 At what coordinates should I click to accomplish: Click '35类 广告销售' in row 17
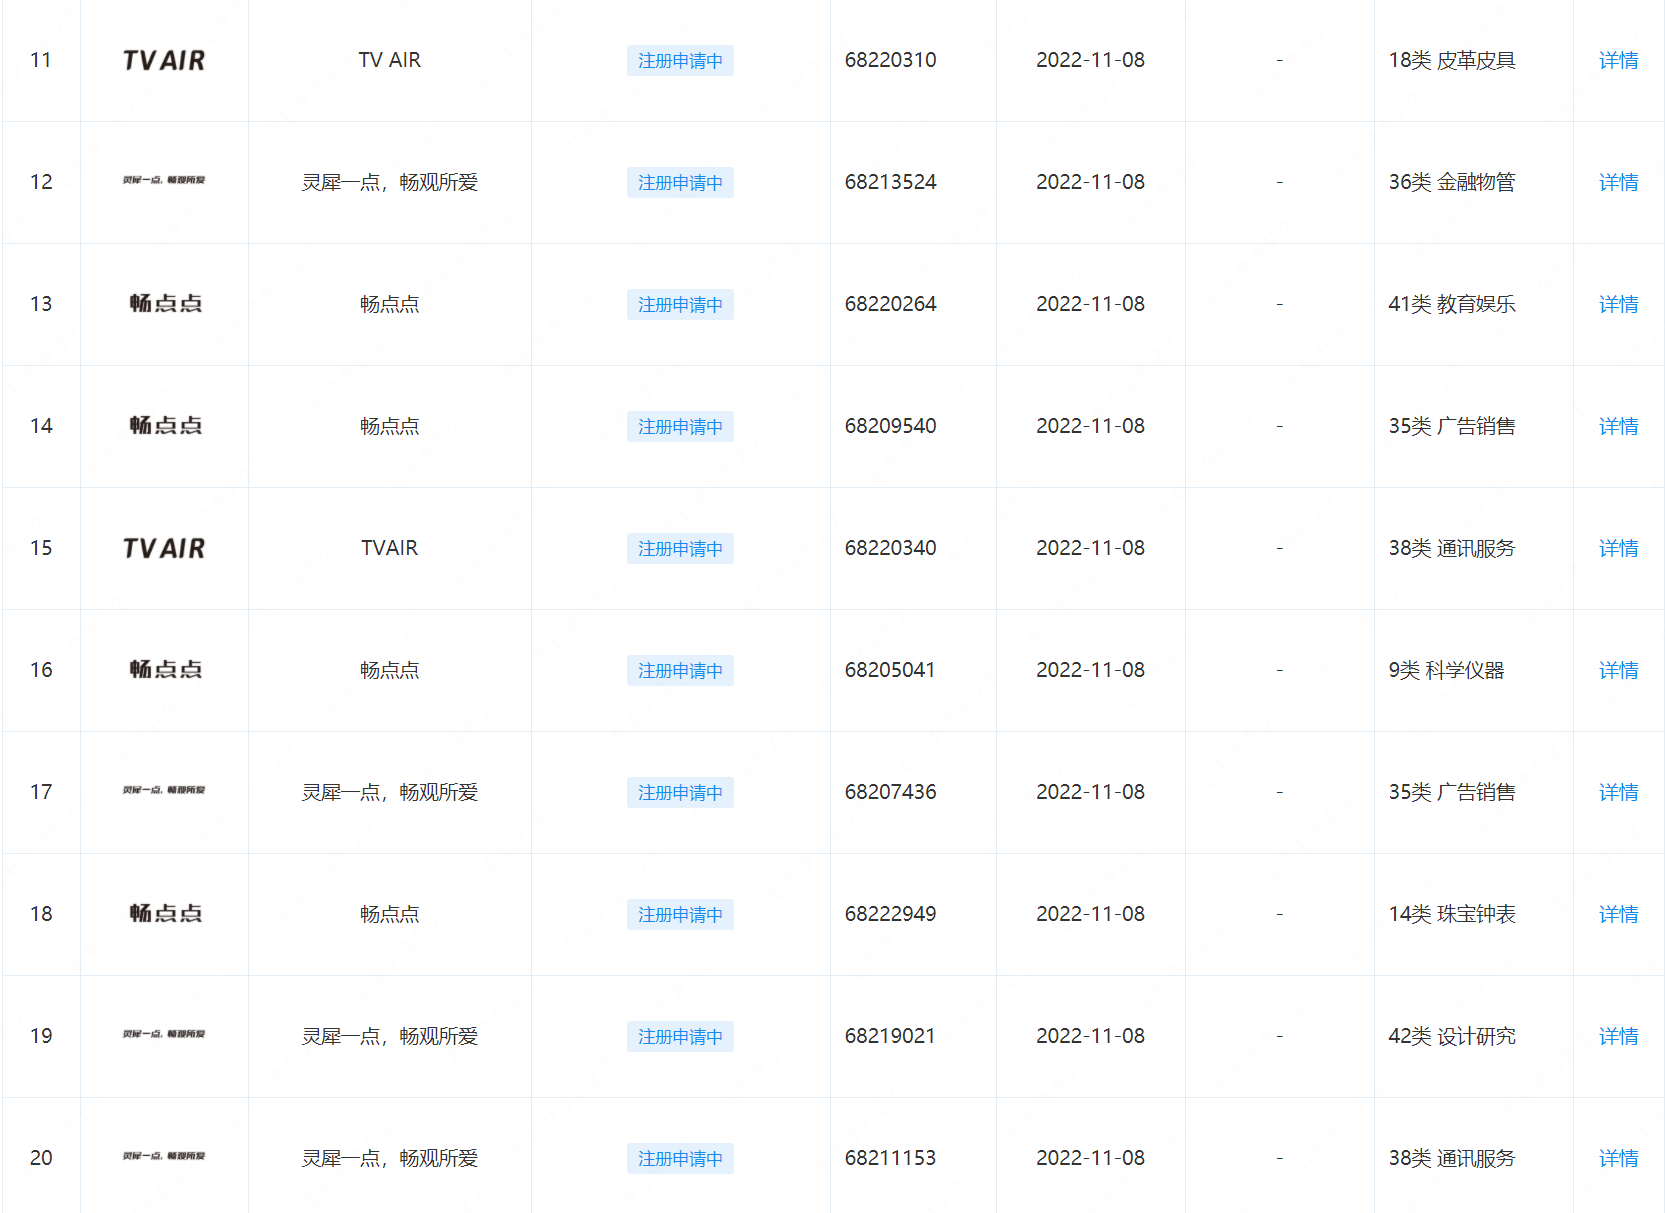tap(1452, 792)
